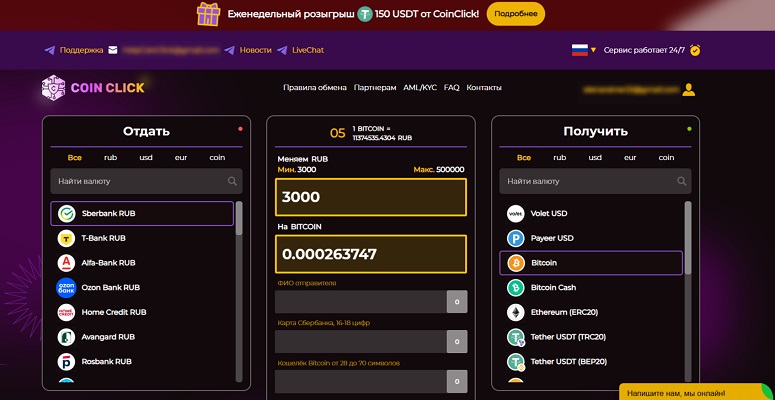Image resolution: width=775 pixels, height=400 pixels.
Task: Select the eur tab in the Получить panel
Action: 630,158
